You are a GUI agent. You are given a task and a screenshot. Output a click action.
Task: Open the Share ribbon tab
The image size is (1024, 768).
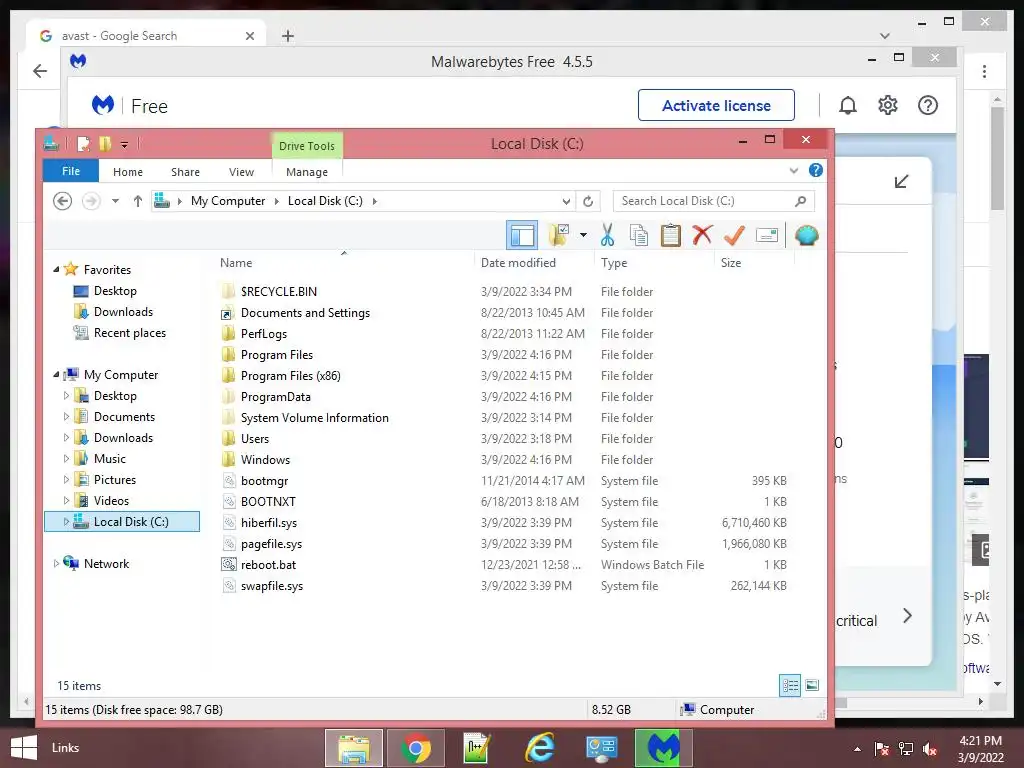[185, 172]
